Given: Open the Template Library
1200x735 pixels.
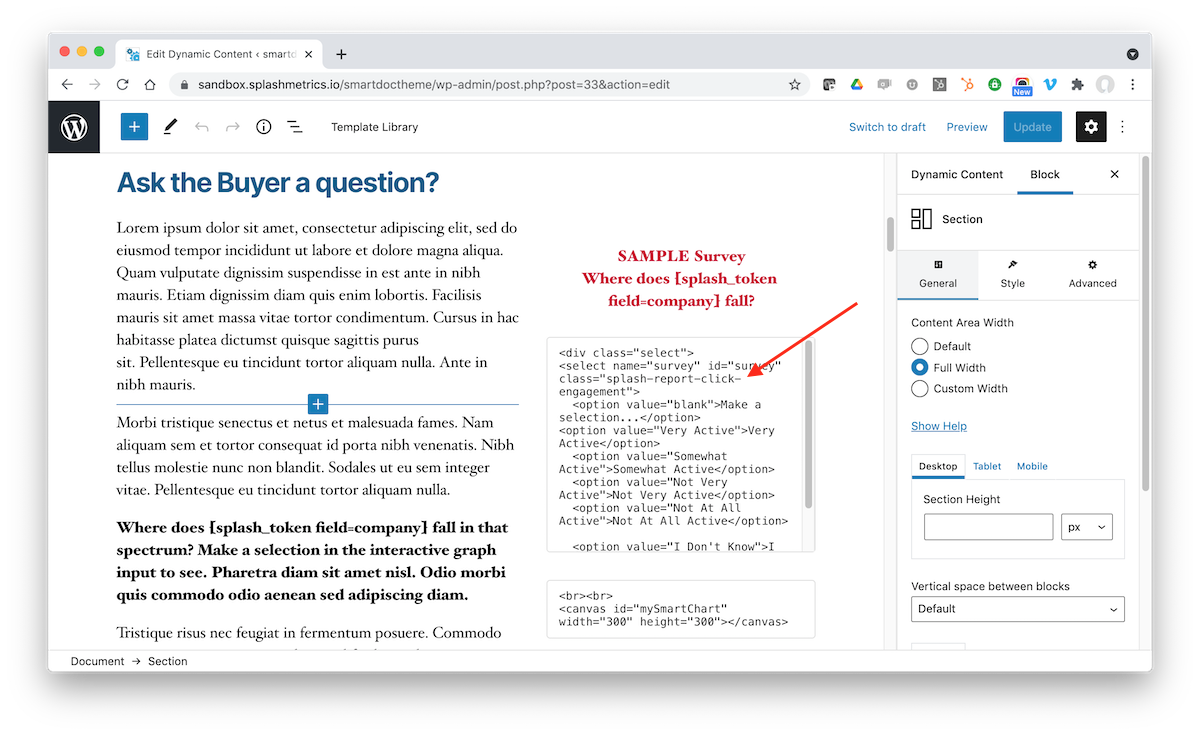Looking at the screenshot, I should [x=374, y=127].
